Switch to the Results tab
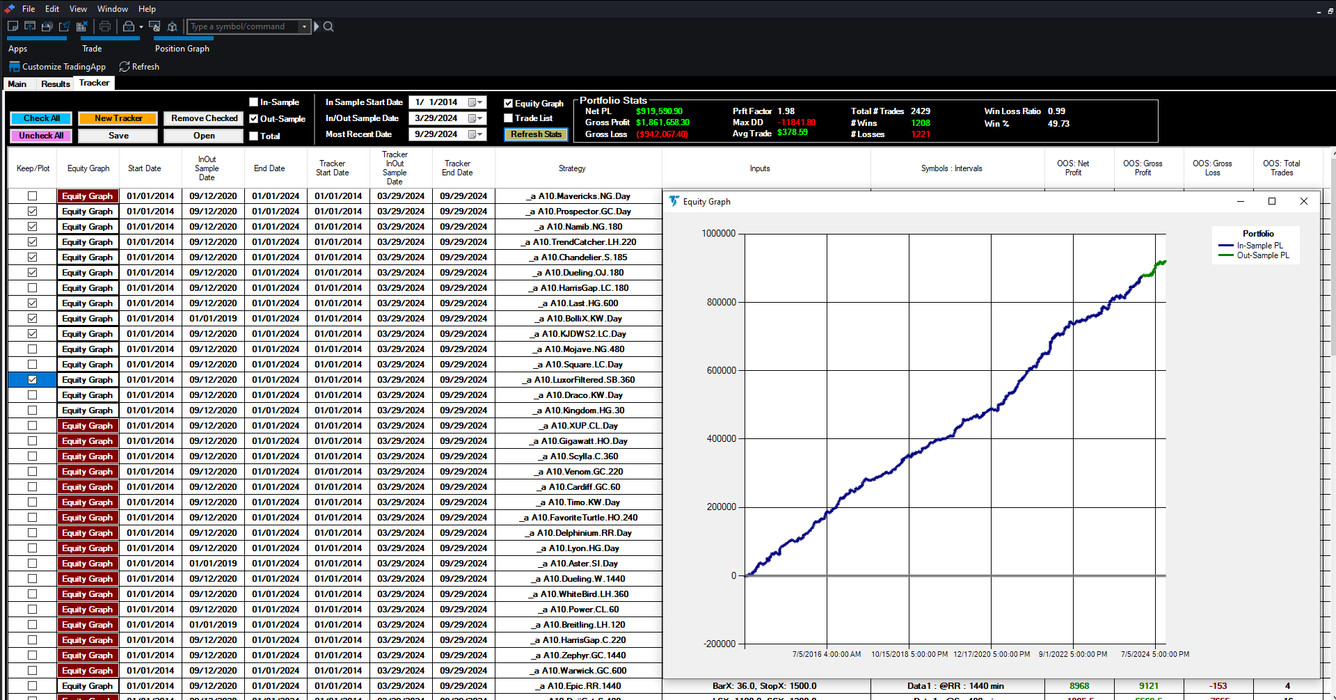The height and width of the screenshot is (700, 1336). point(54,84)
